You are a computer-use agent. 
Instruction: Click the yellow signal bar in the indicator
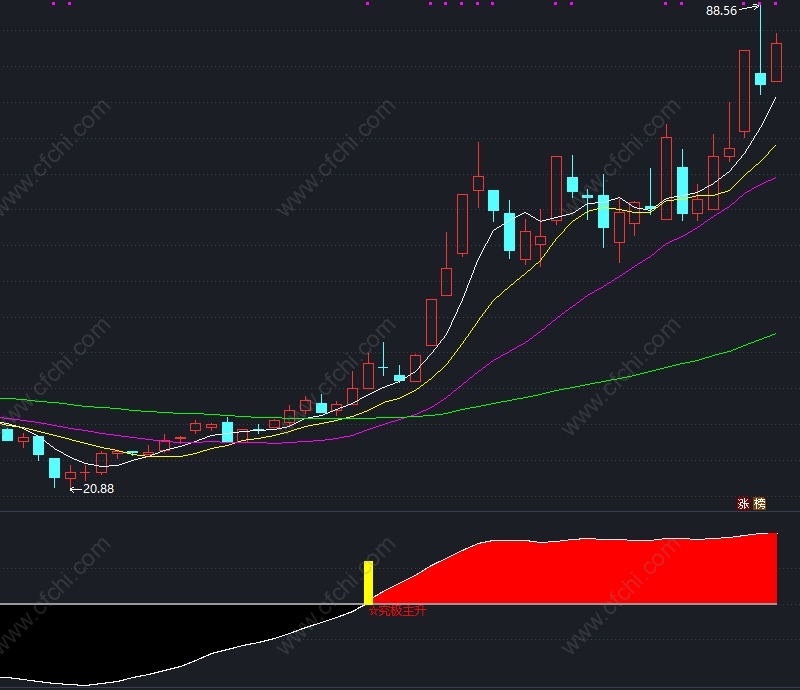[368, 583]
